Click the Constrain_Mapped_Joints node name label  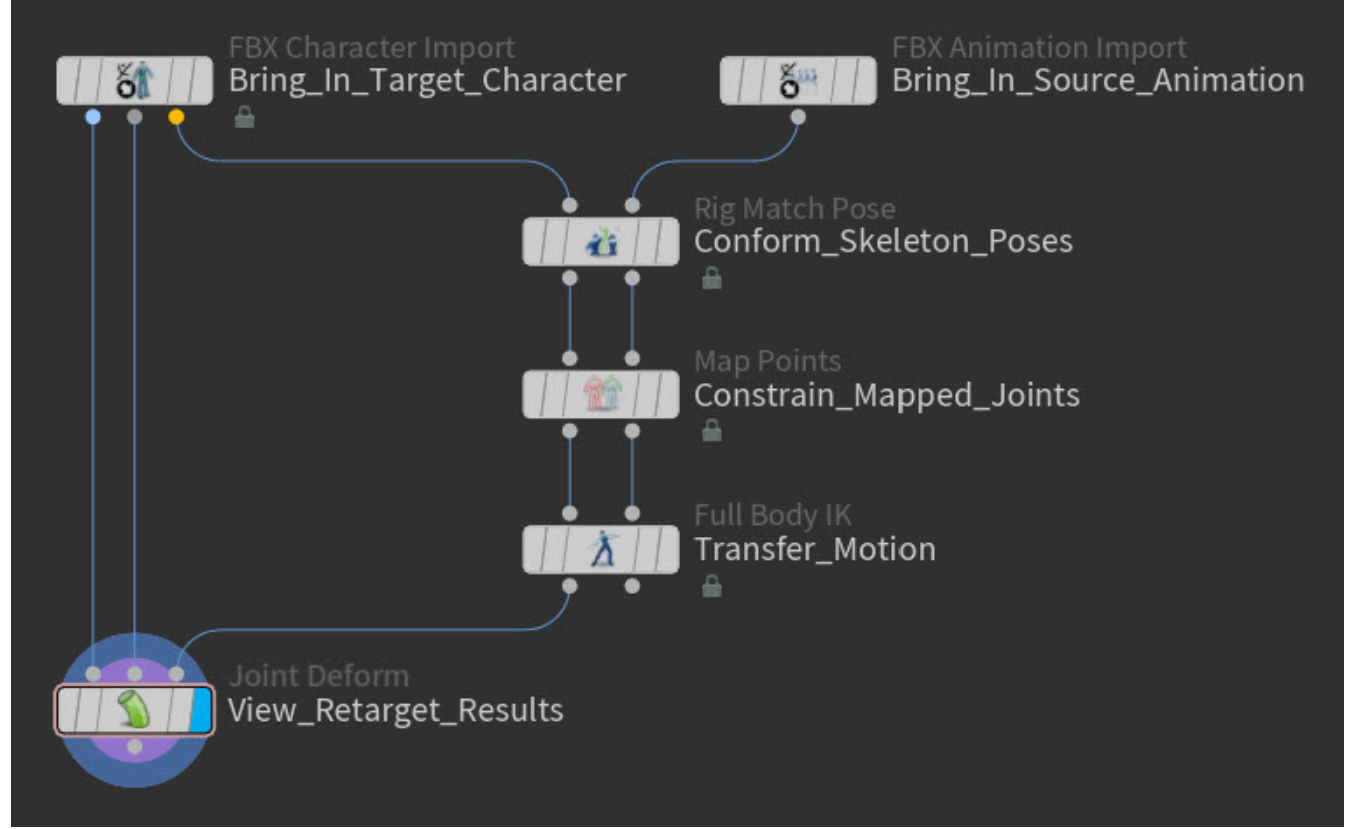click(886, 395)
